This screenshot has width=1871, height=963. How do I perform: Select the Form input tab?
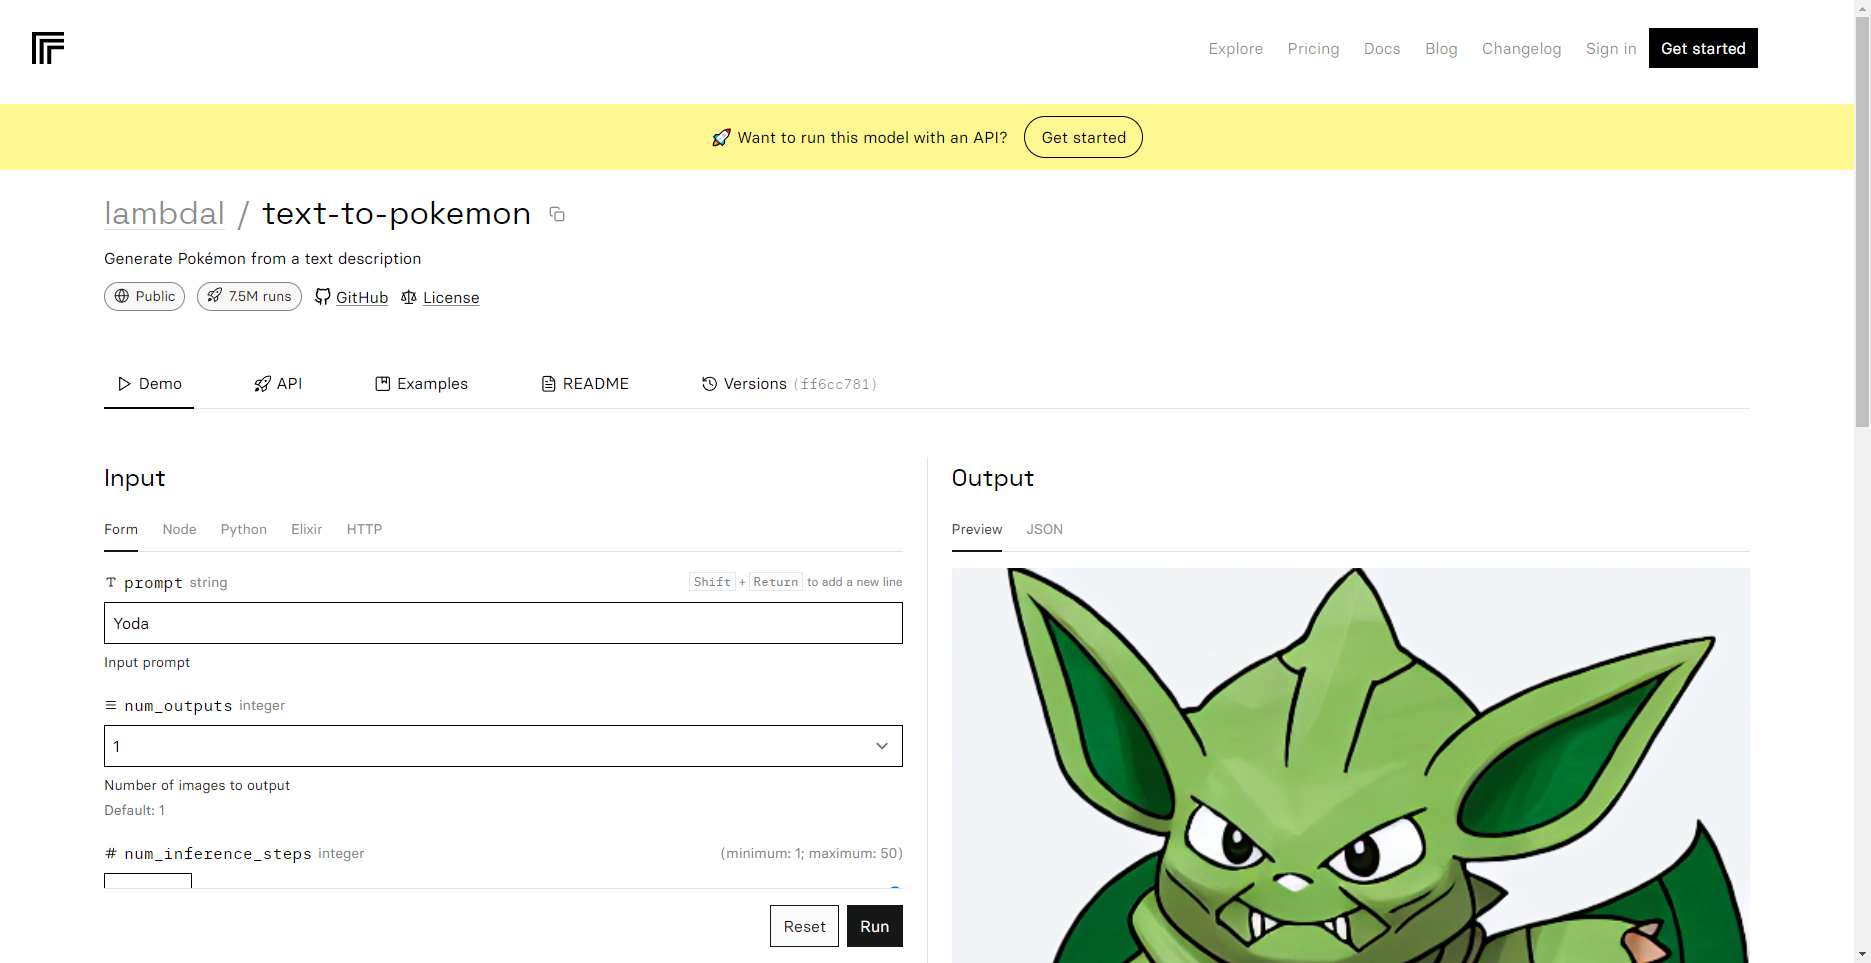point(121,530)
